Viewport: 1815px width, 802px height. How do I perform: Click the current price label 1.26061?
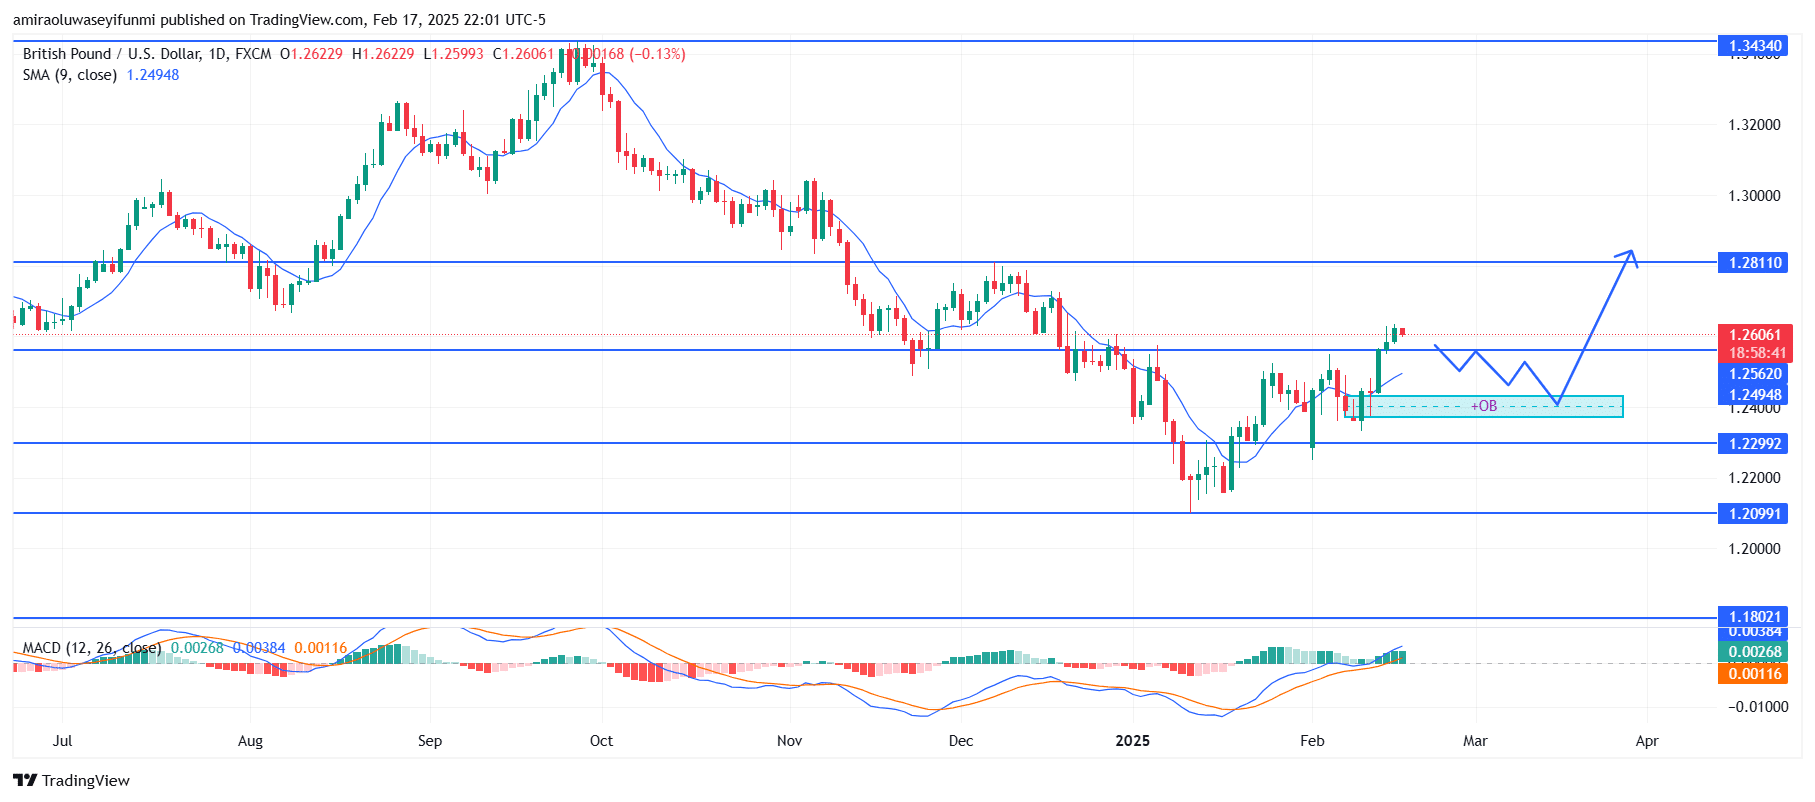click(1755, 335)
